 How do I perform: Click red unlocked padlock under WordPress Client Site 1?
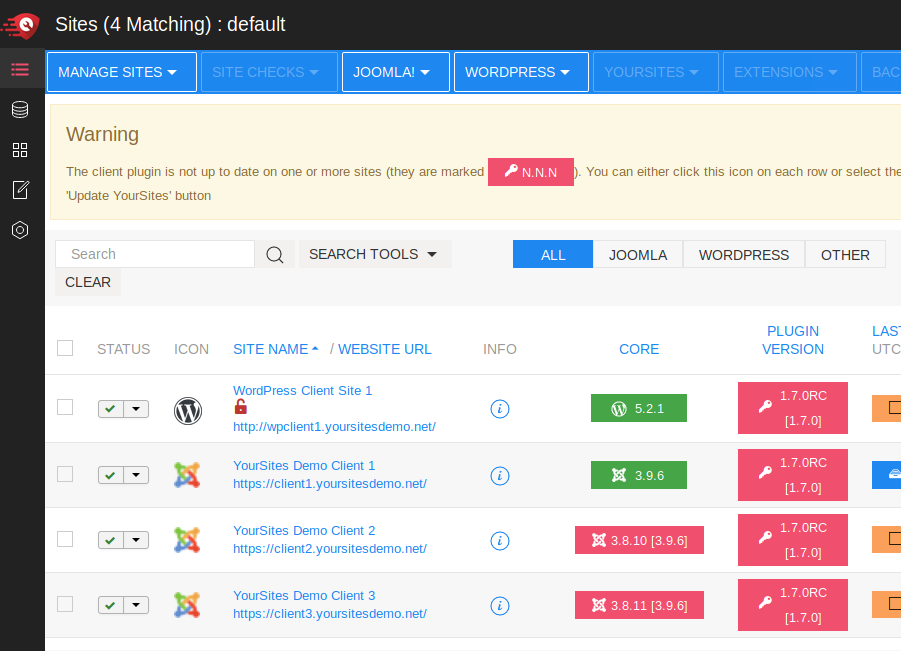click(241, 407)
